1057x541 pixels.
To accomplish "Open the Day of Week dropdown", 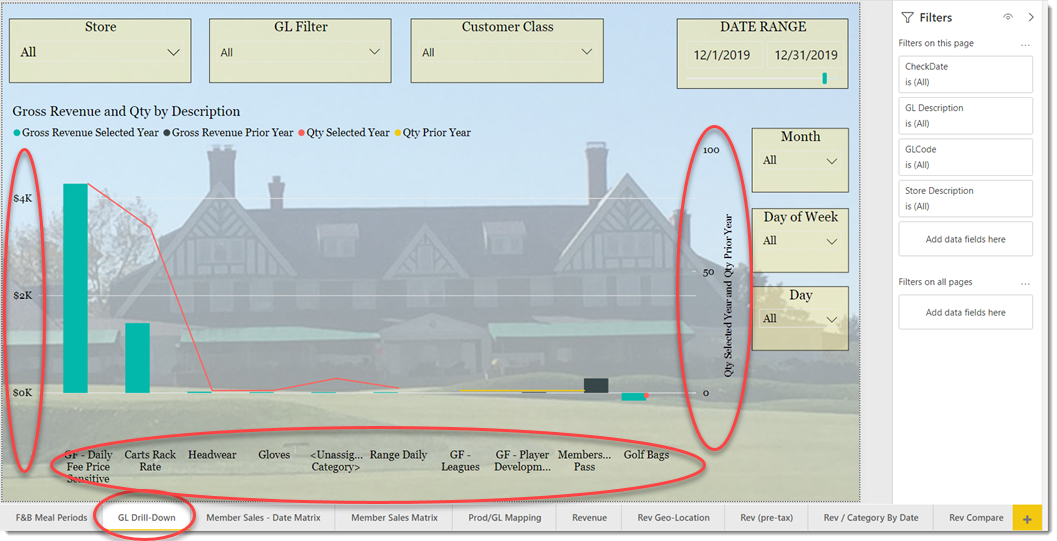I will click(832, 241).
